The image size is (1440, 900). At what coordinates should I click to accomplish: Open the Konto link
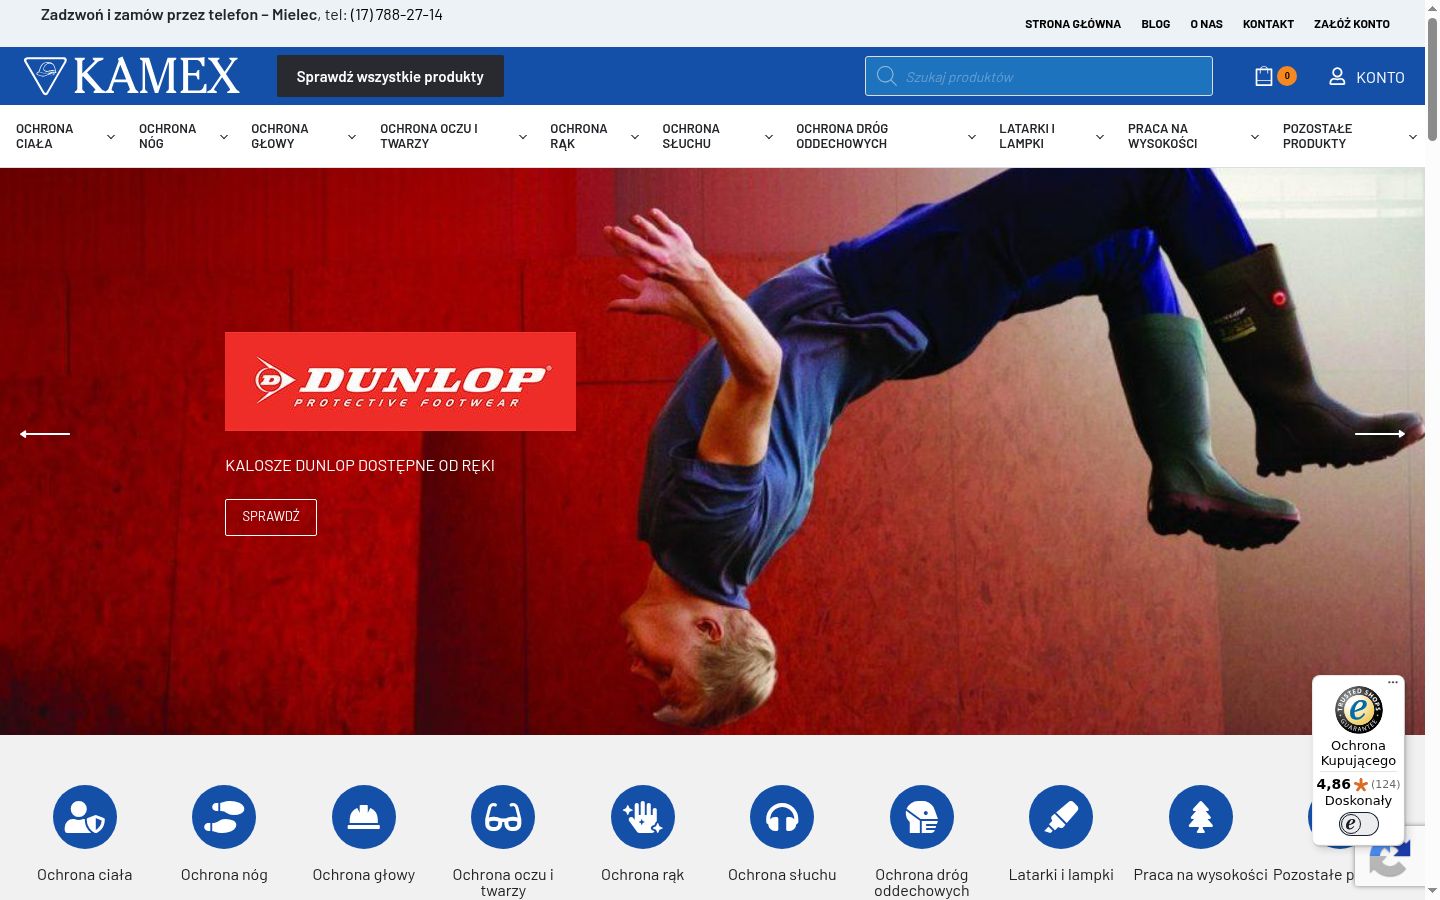pyautogui.click(x=1380, y=77)
